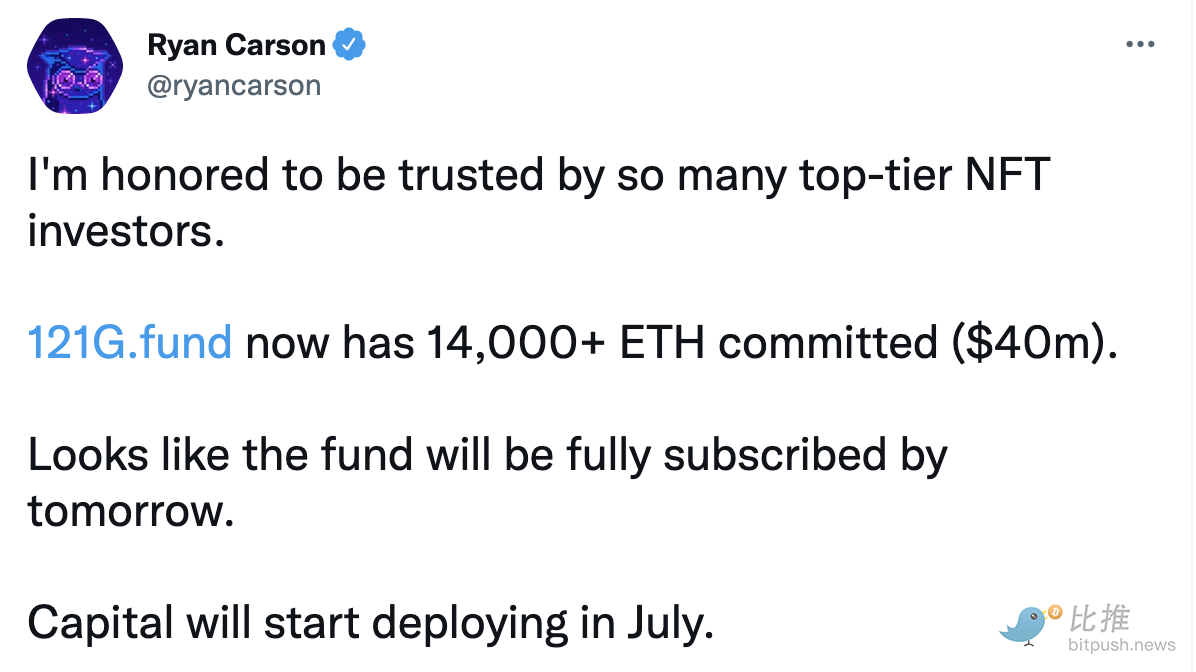The width and height of the screenshot is (1196, 672).
Task: Click the "14,000+" figure in tweet
Action: pos(515,342)
